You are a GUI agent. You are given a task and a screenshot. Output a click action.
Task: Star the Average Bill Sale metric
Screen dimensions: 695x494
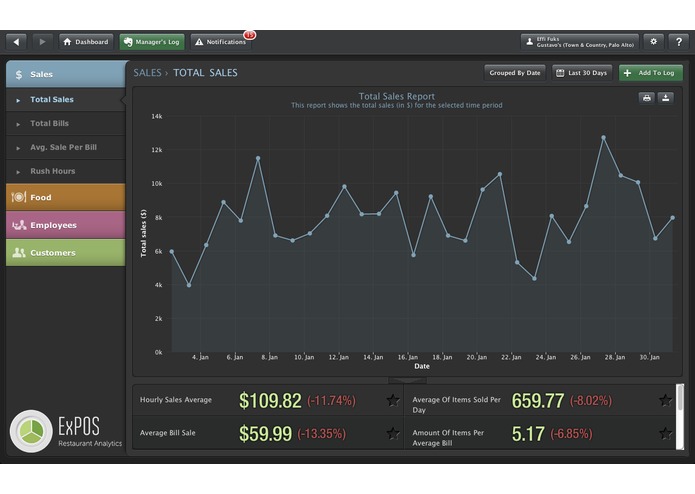pyautogui.click(x=393, y=433)
